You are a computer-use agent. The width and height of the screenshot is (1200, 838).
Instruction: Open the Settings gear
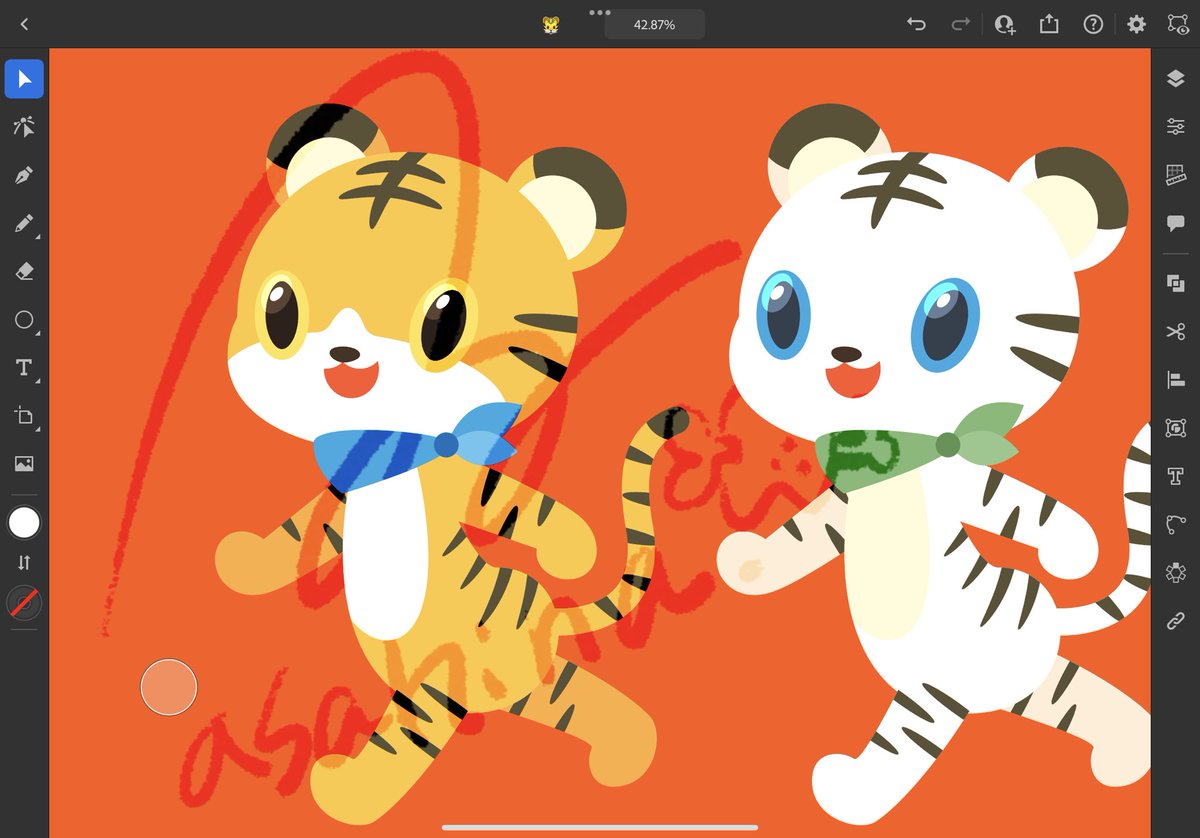coord(1137,24)
